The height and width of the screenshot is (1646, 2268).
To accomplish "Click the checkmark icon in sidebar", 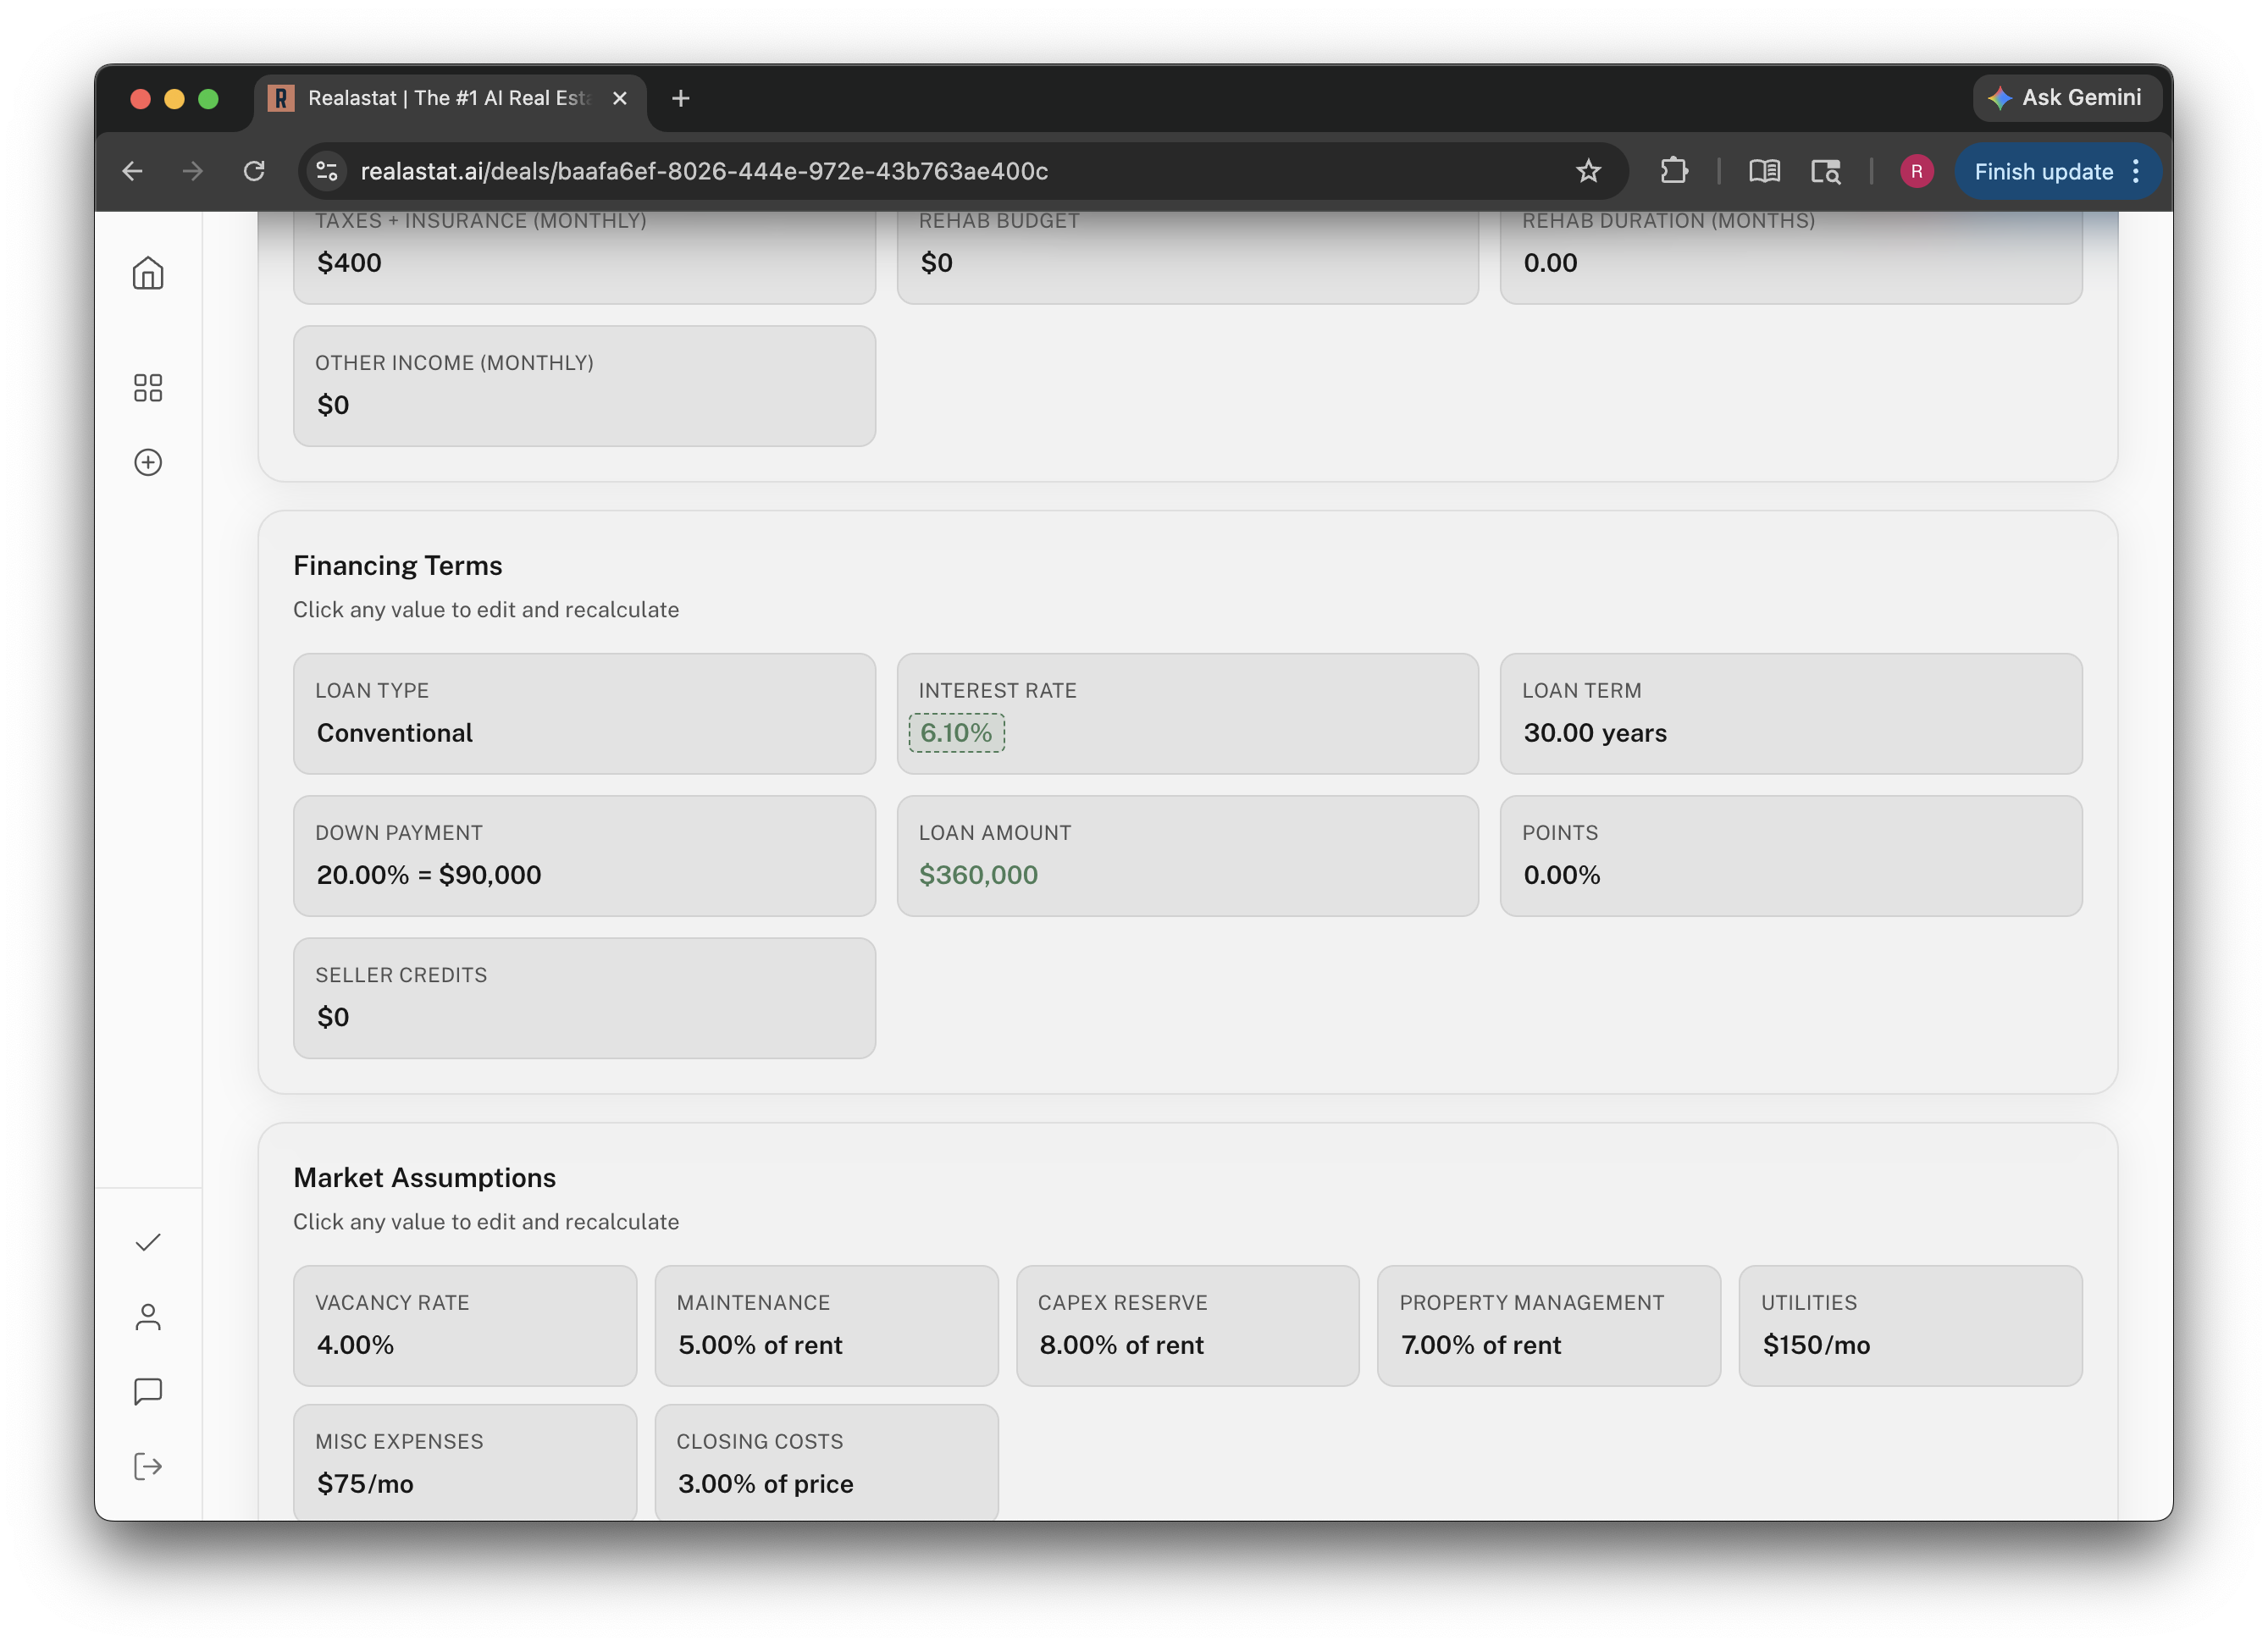I will click(148, 1242).
